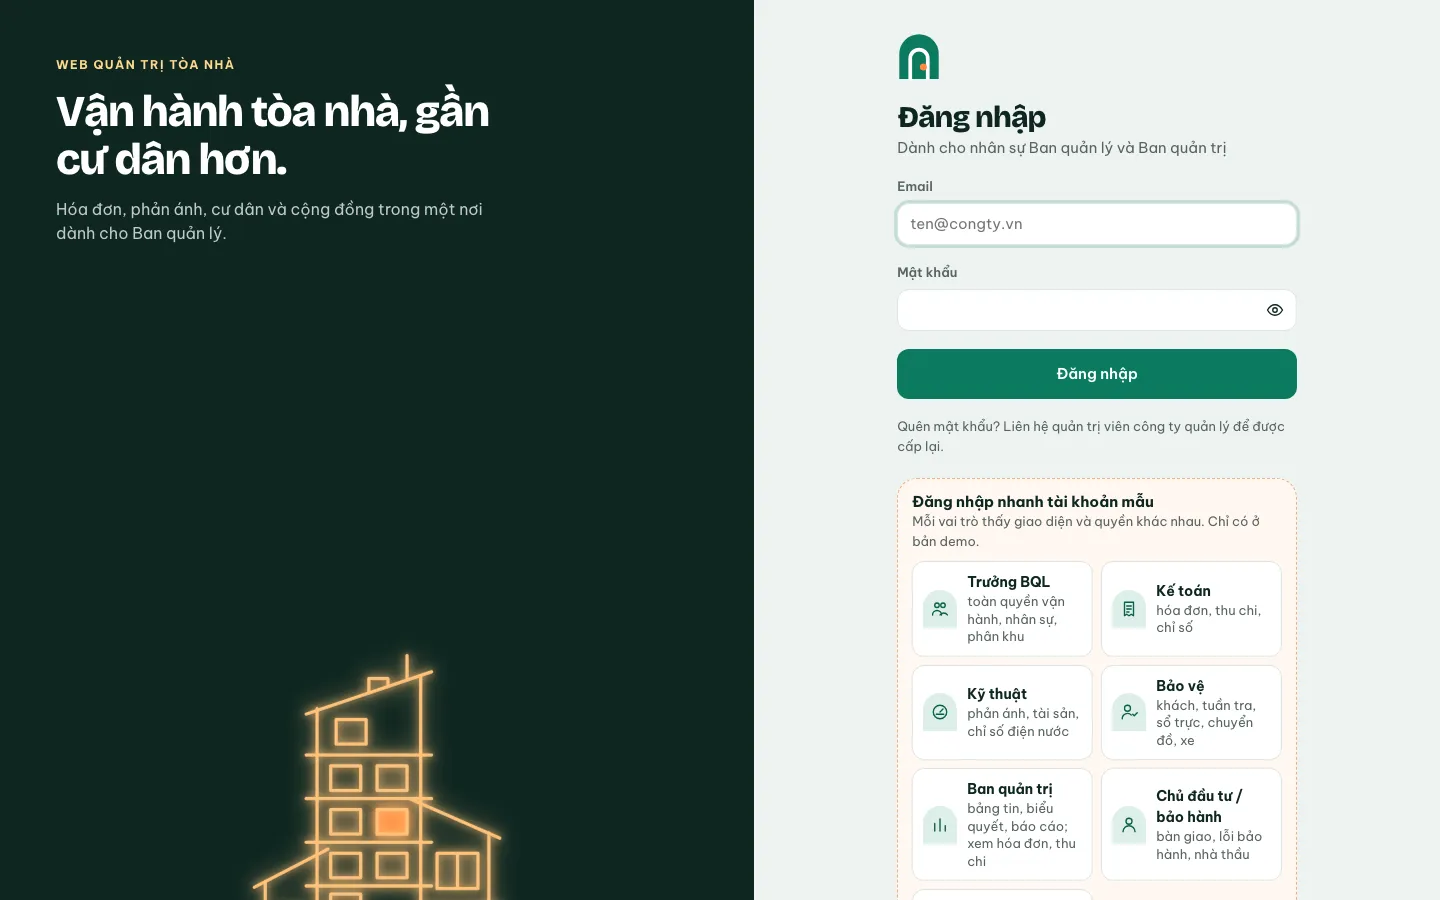Click the 'Vận hành tòa nhà' headline
The image size is (1440, 900).
(x=273, y=135)
